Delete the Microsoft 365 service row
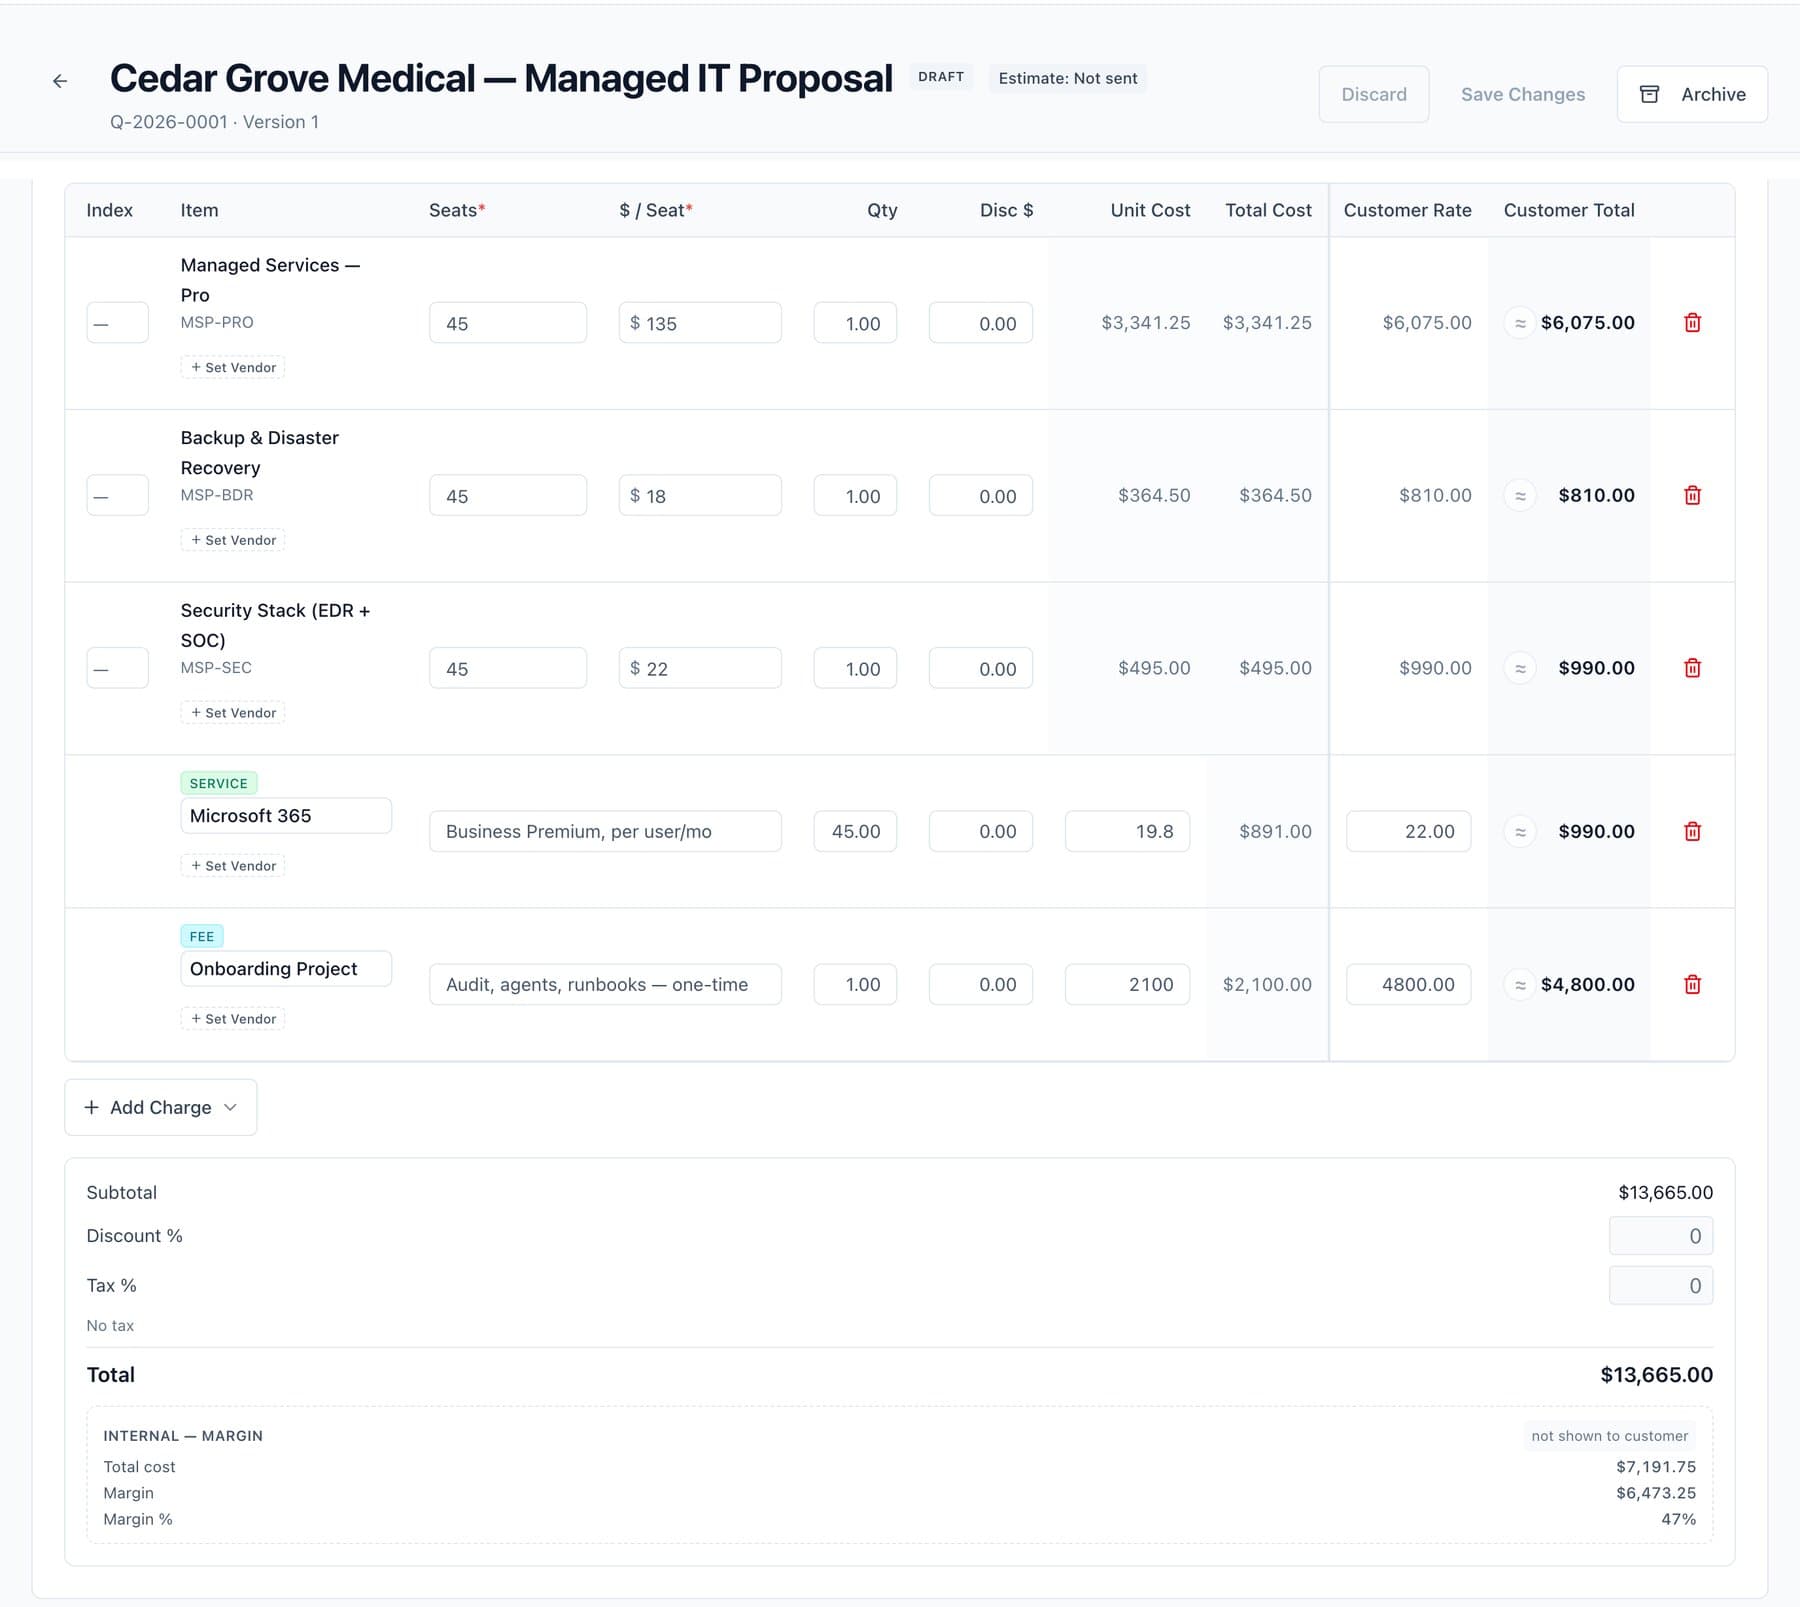Viewport: 1800px width, 1607px height. click(1692, 832)
